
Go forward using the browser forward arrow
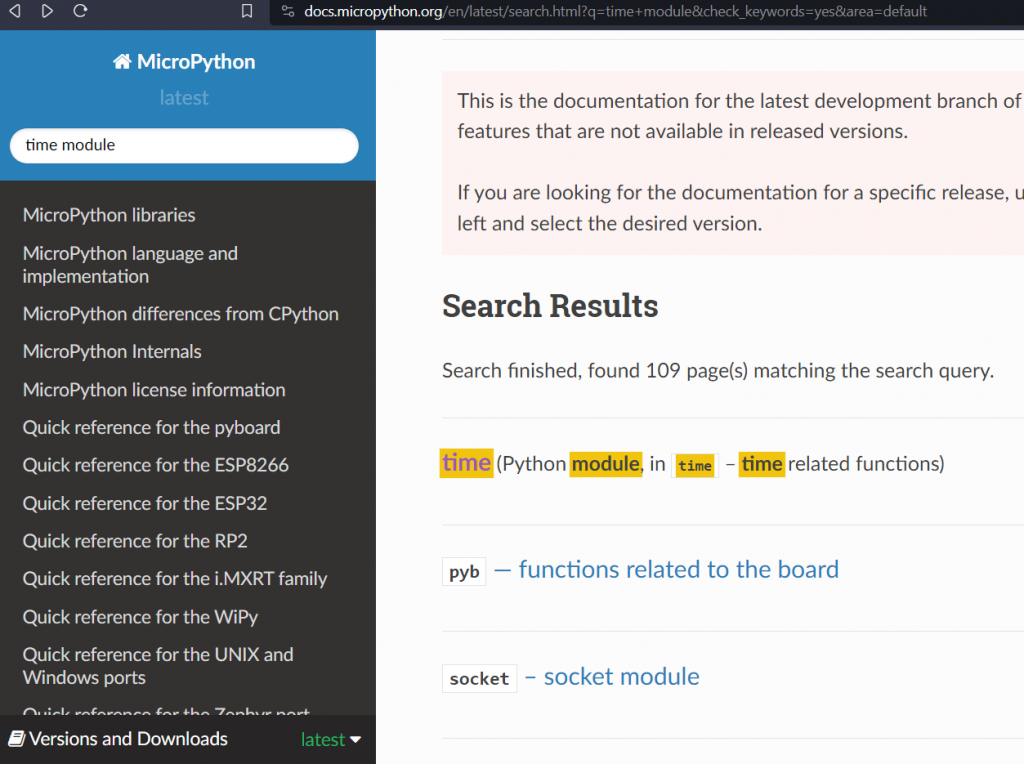click(47, 10)
